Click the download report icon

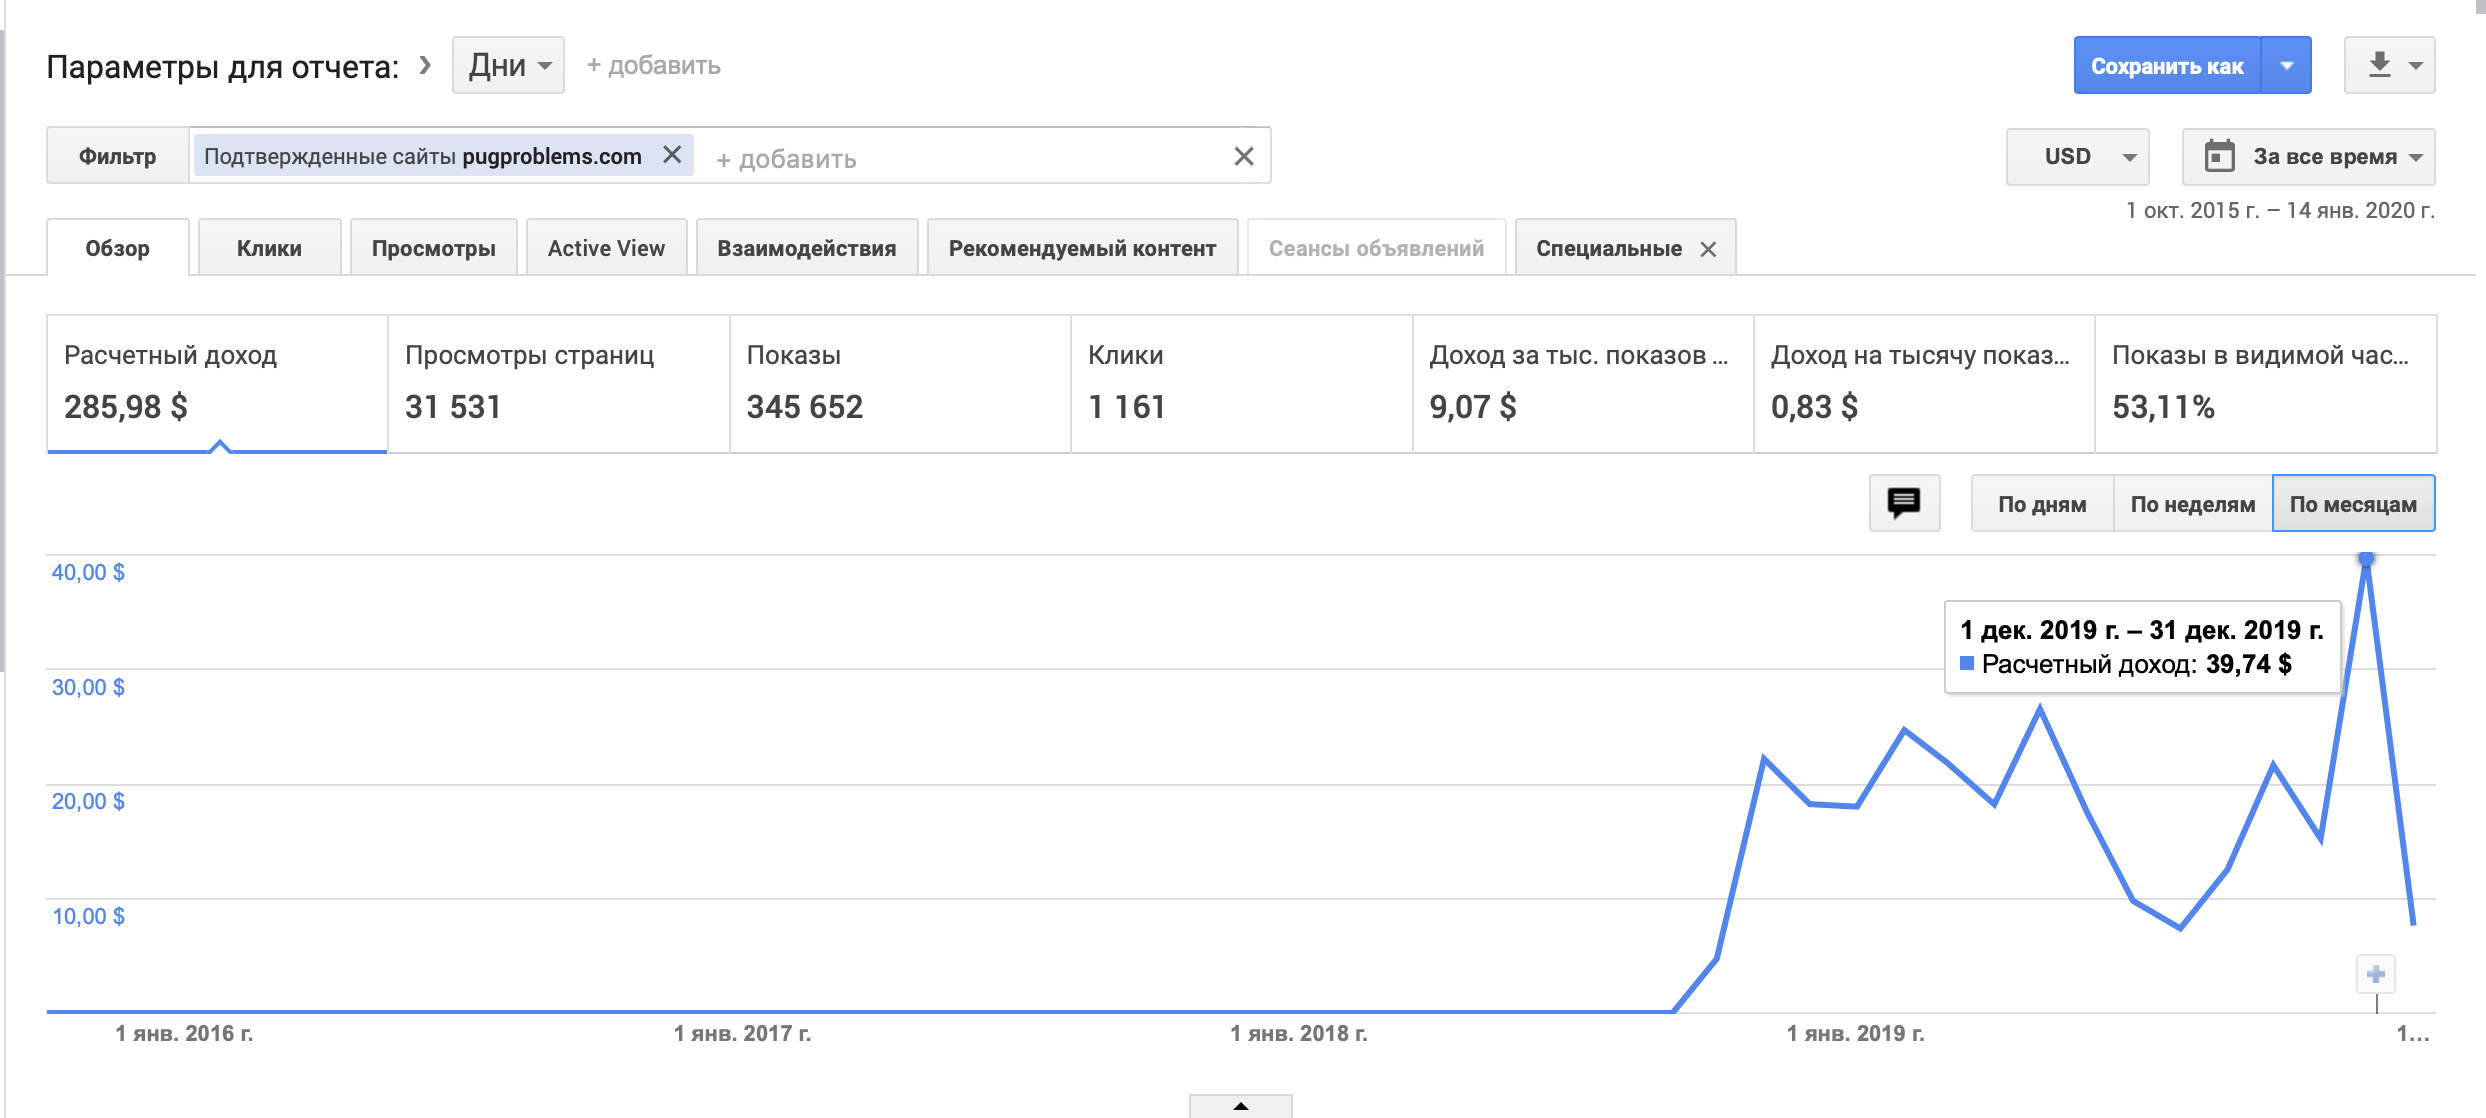(2380, 65)
